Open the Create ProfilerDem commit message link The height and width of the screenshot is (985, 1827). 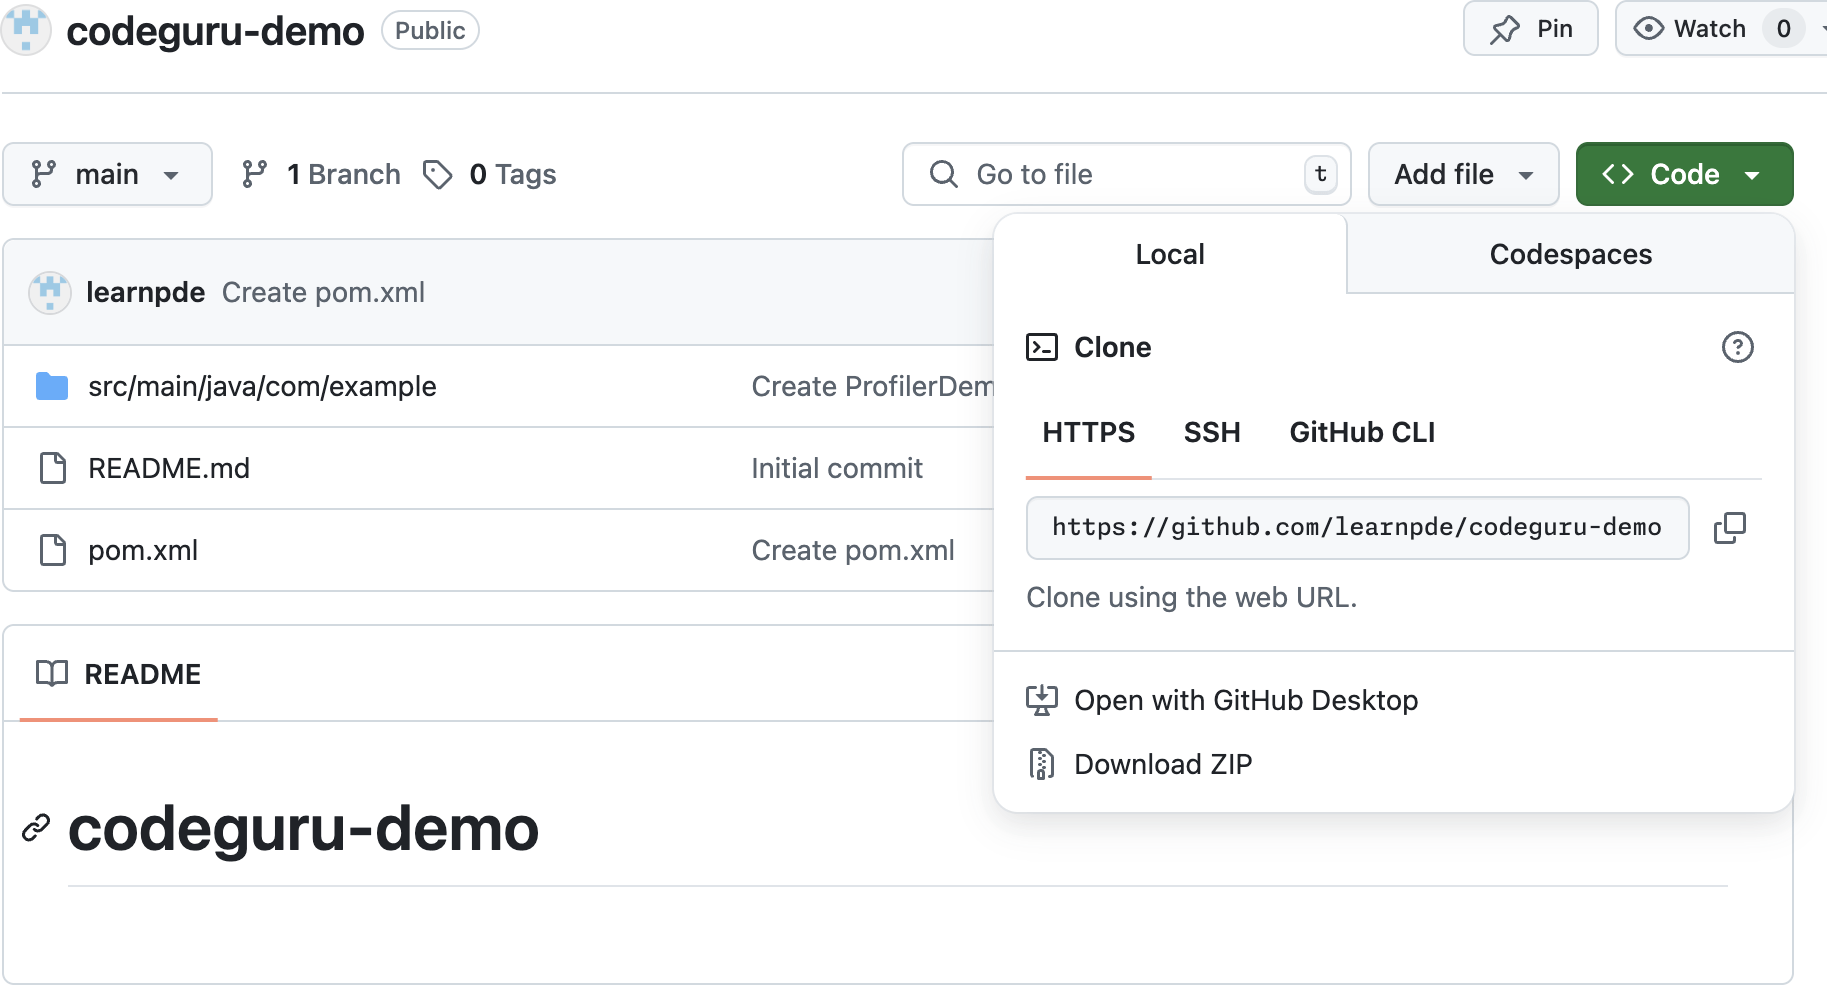tap(872, 386)
